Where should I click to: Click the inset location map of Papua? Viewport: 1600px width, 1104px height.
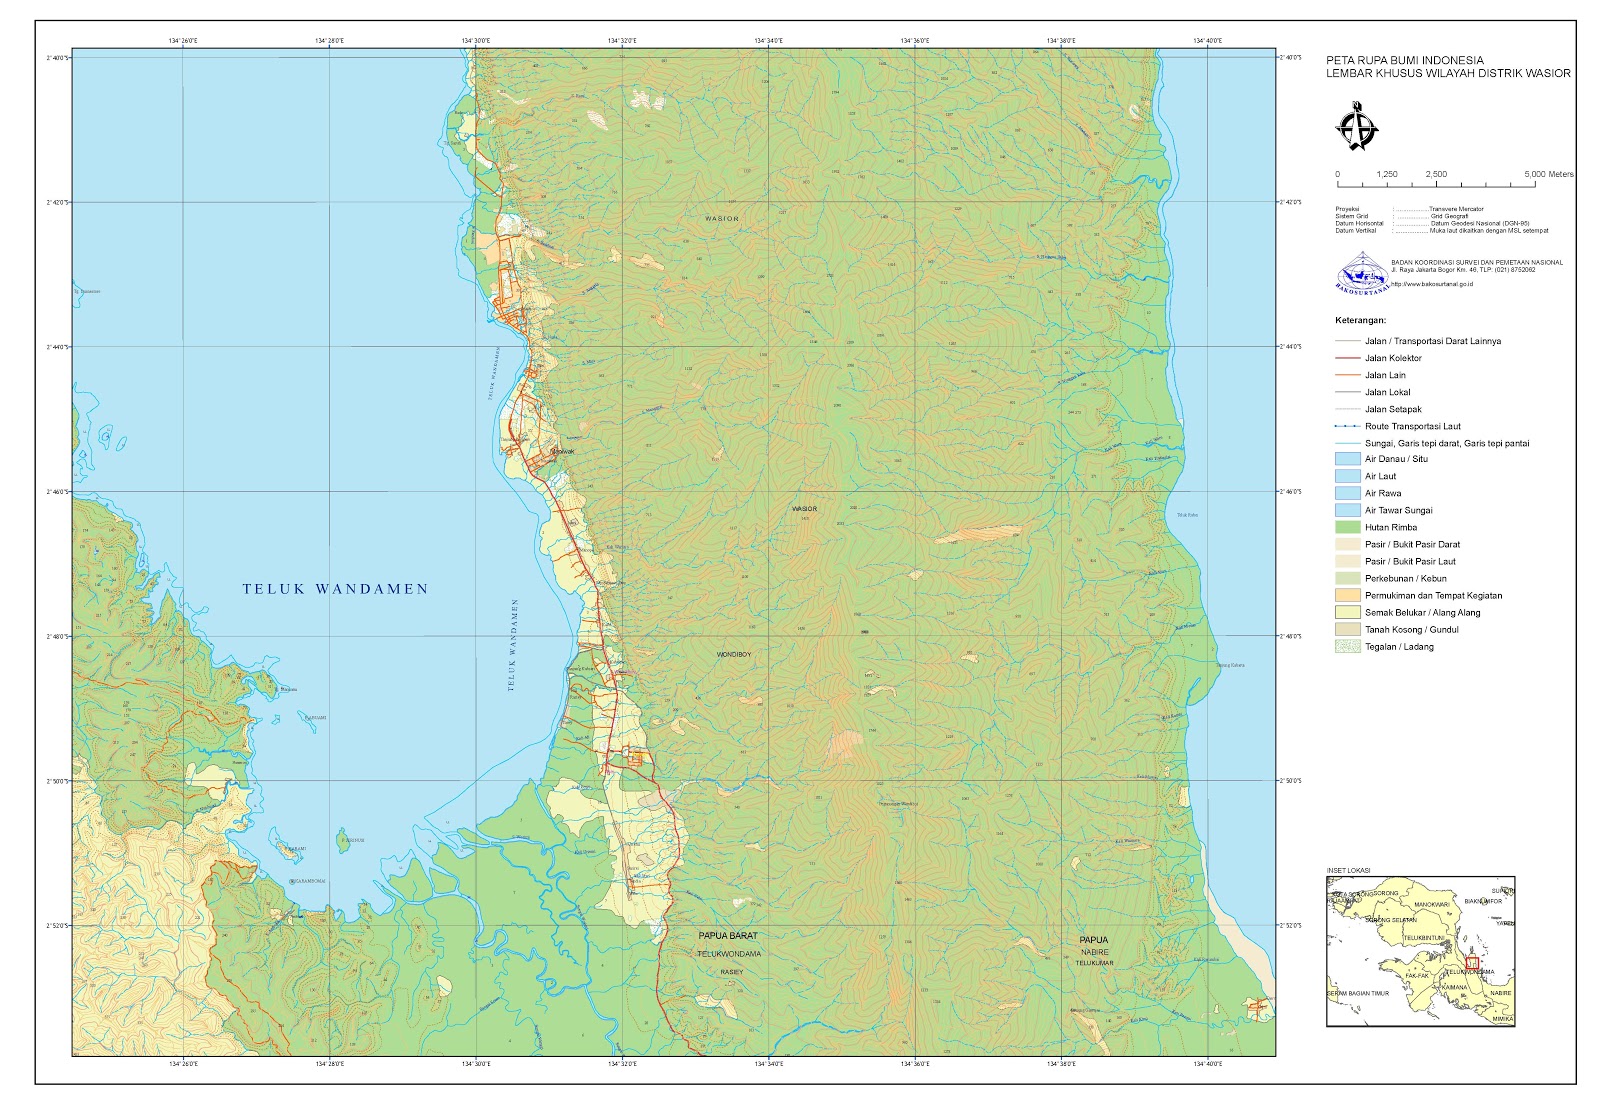[x=1421, y=951]
